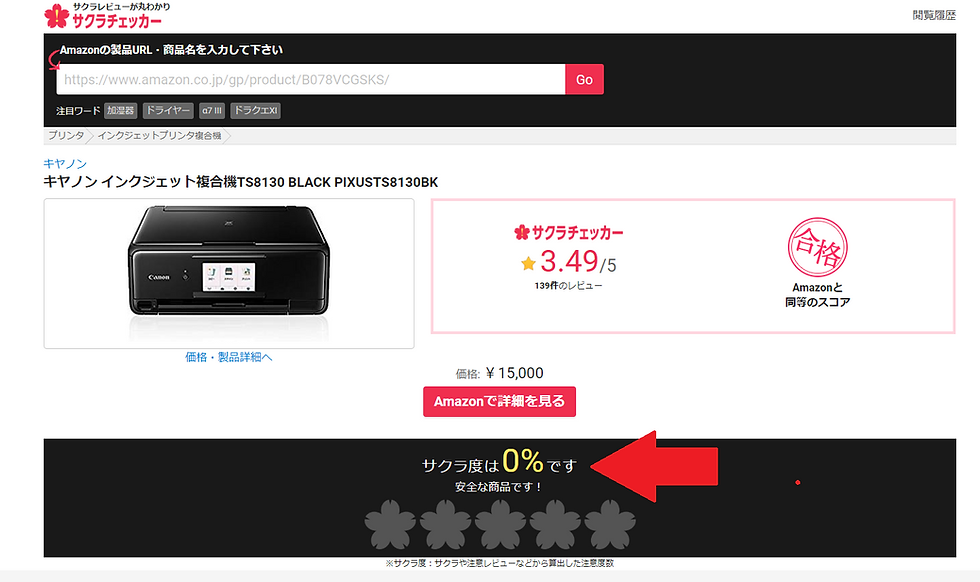This screenshot has width=980, height=582.
Task: Click the middle gray sakura flower icon
Action: 500,524
